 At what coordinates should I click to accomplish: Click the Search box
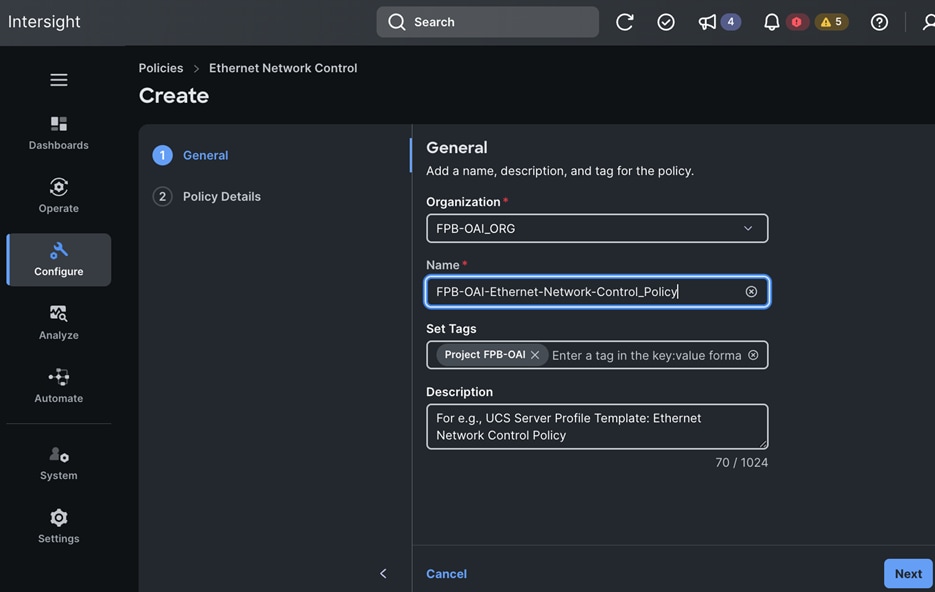487,22
